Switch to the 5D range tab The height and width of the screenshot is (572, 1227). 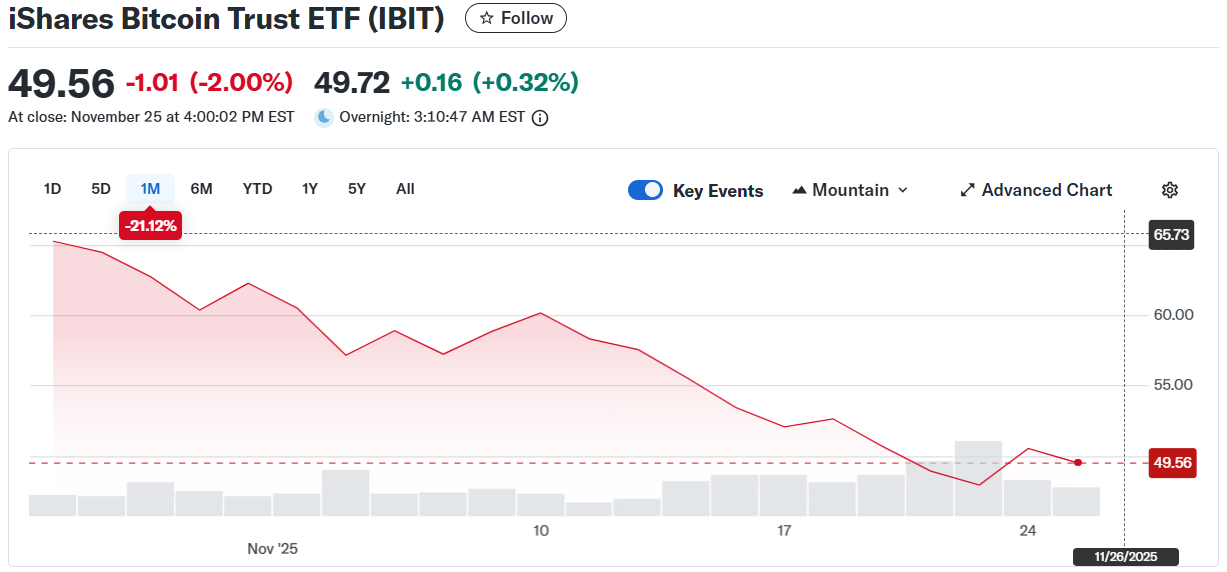coord(101,189)
